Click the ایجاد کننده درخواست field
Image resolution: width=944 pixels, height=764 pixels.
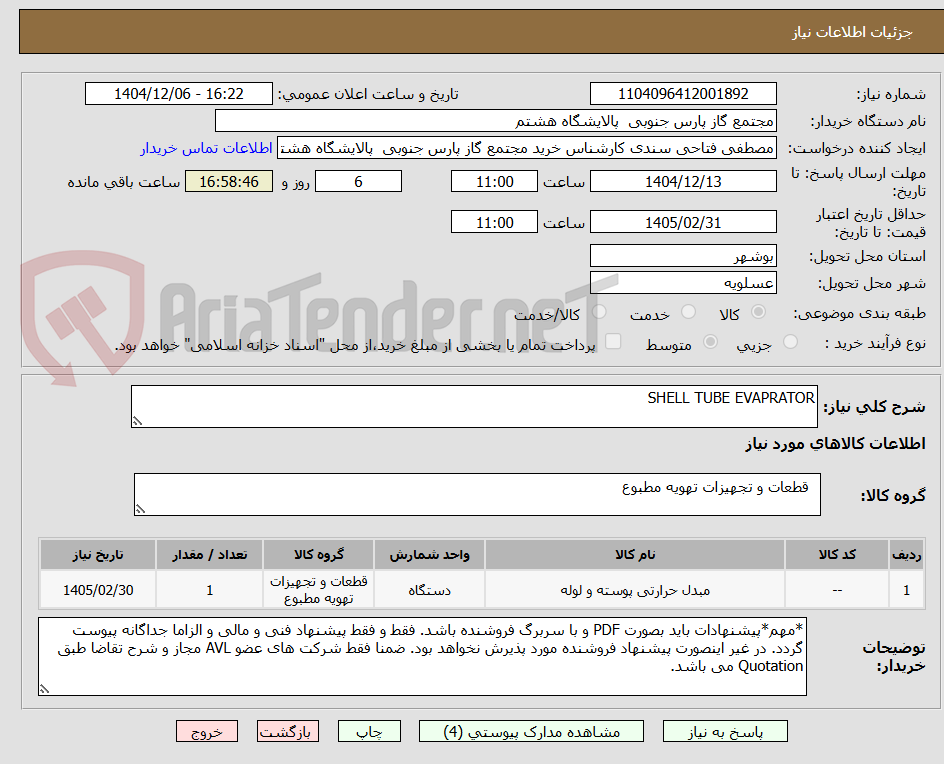[x=527, y=148]
